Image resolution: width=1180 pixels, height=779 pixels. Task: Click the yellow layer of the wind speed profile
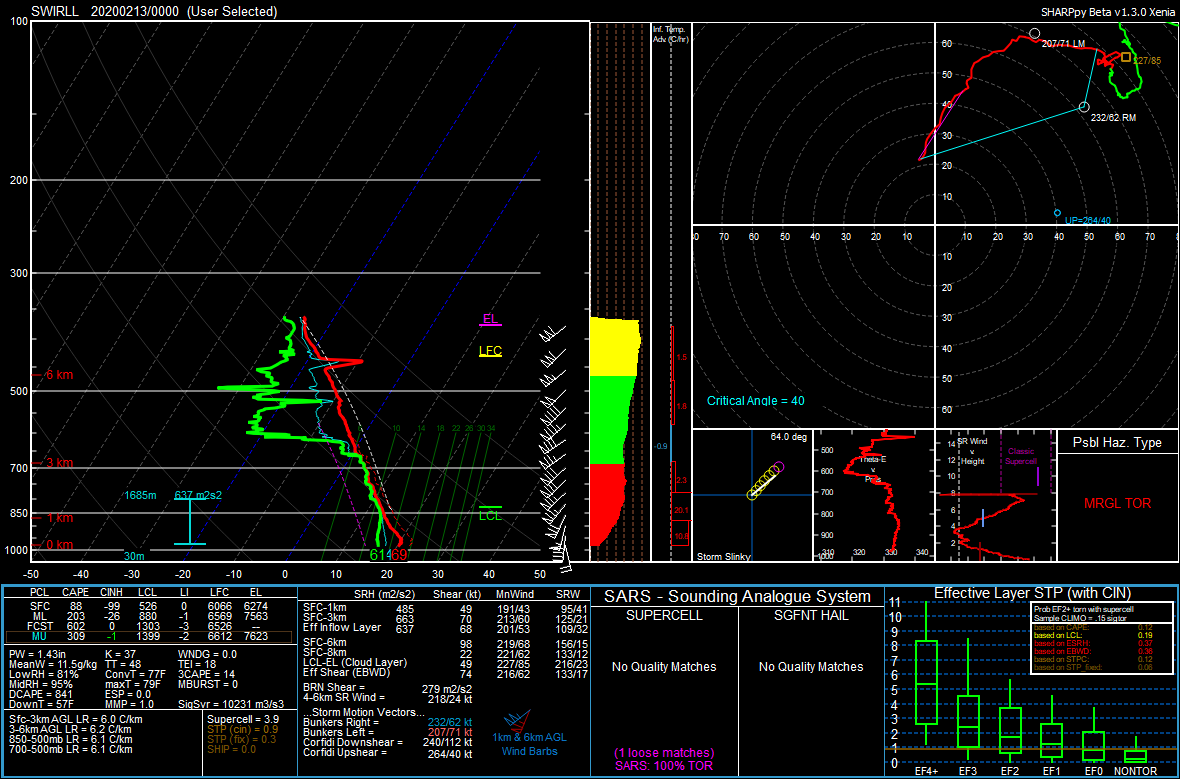coord(614,347)
